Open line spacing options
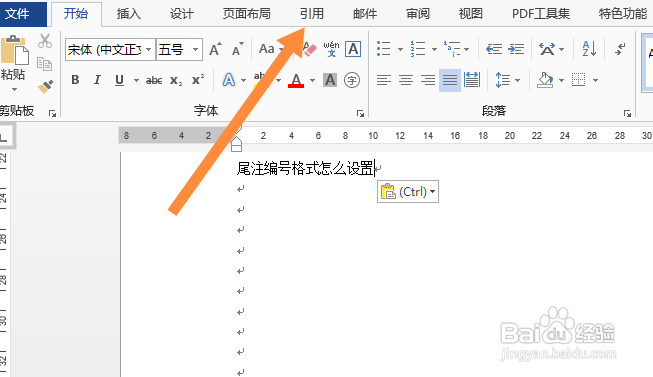The height and width of the screenshot is (377, 653). point(503,80)
